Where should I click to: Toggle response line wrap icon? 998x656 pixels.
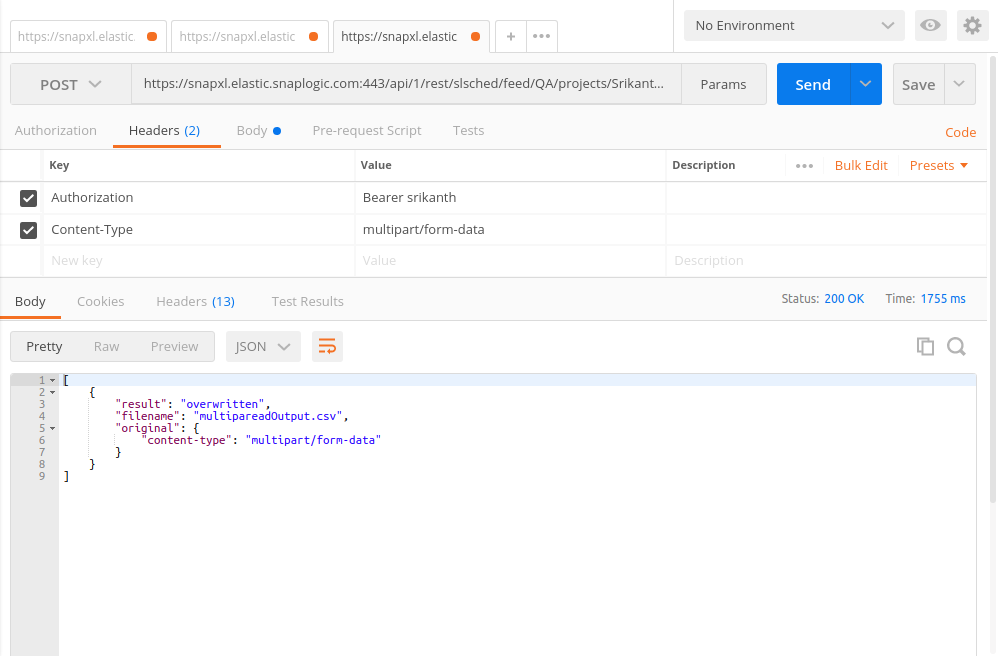327,346
